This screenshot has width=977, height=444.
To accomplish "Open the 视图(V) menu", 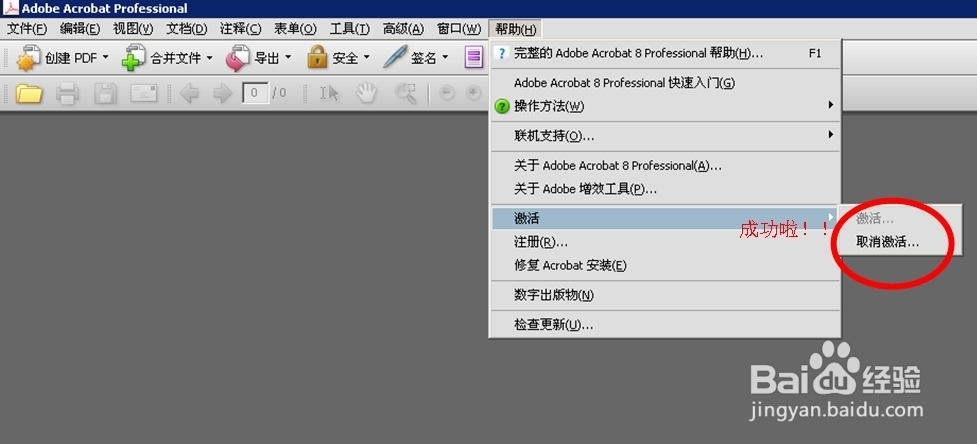I will pyautogui.click(x=133, y=29).
